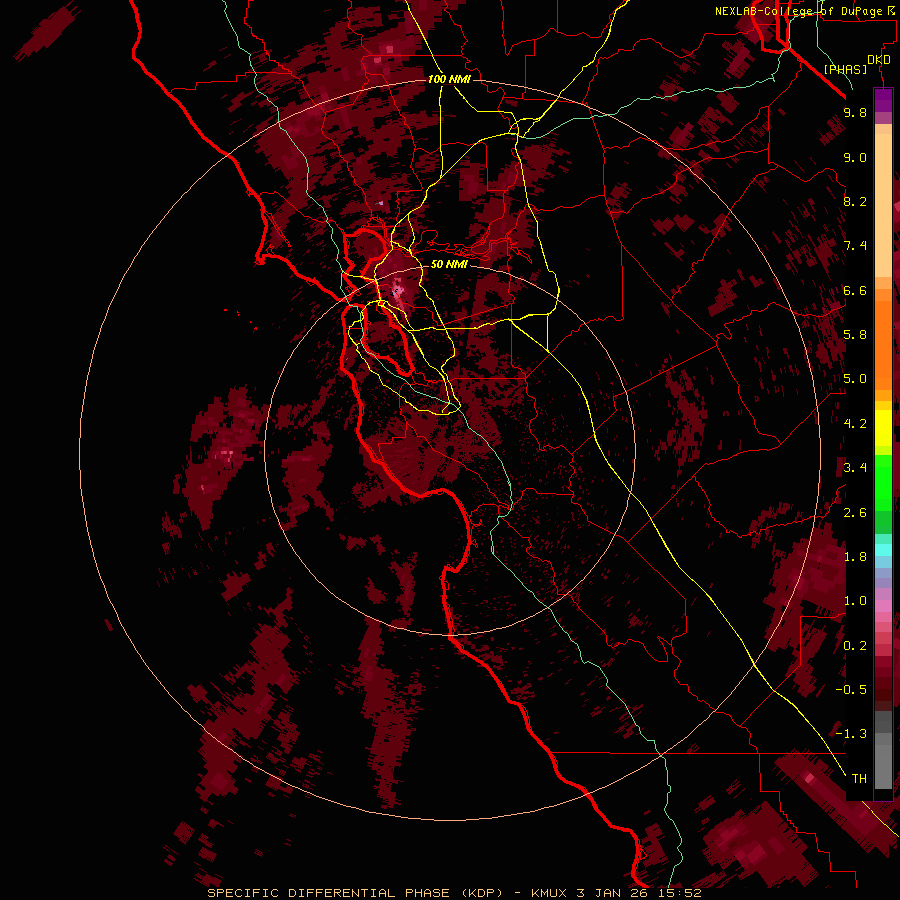Click the -0.5 value on color scale

click(x=851, y=690)
